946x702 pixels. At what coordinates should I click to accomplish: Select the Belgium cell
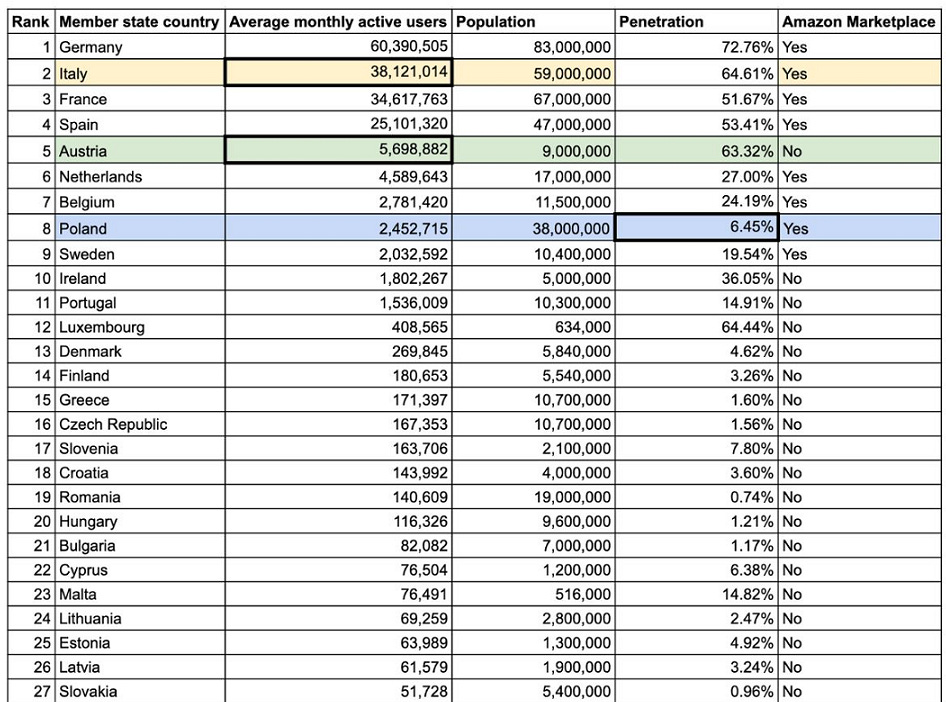click(x=140, y=201)
